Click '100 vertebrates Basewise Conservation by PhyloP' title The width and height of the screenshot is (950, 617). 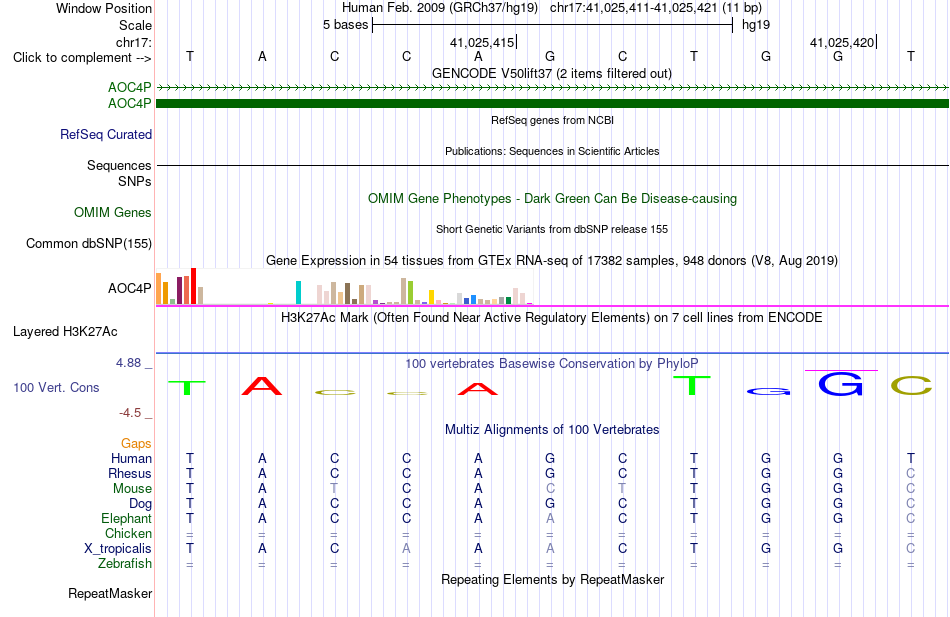552,364
